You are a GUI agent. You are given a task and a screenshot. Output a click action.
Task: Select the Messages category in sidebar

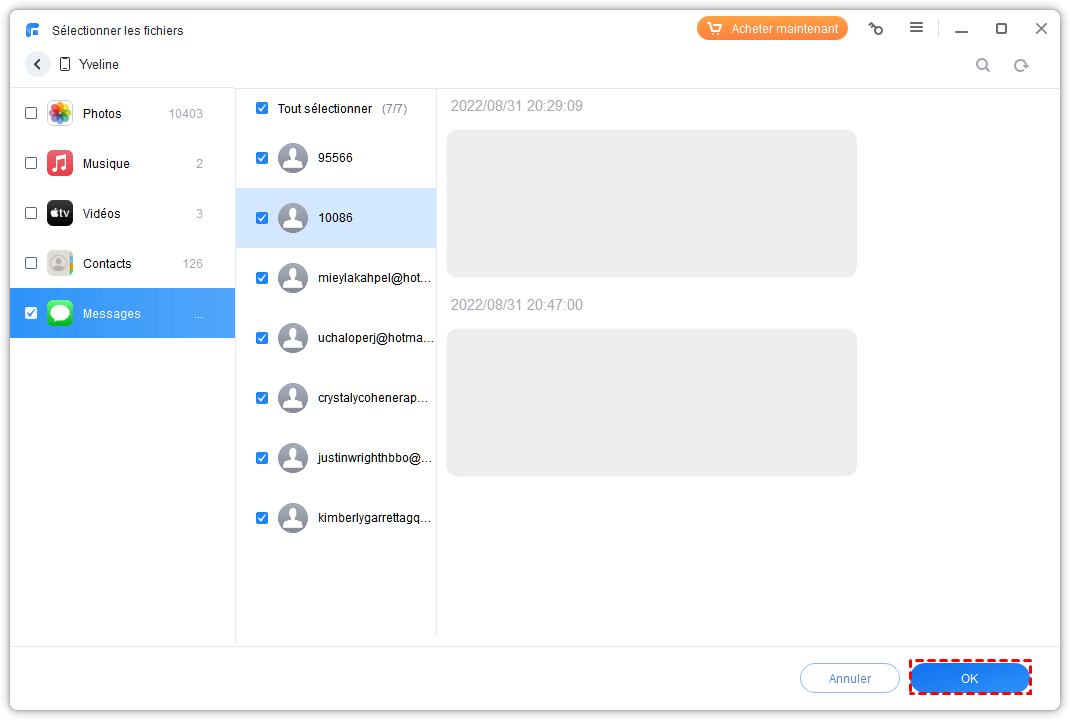pyautogui.click(x=112, y=313)
